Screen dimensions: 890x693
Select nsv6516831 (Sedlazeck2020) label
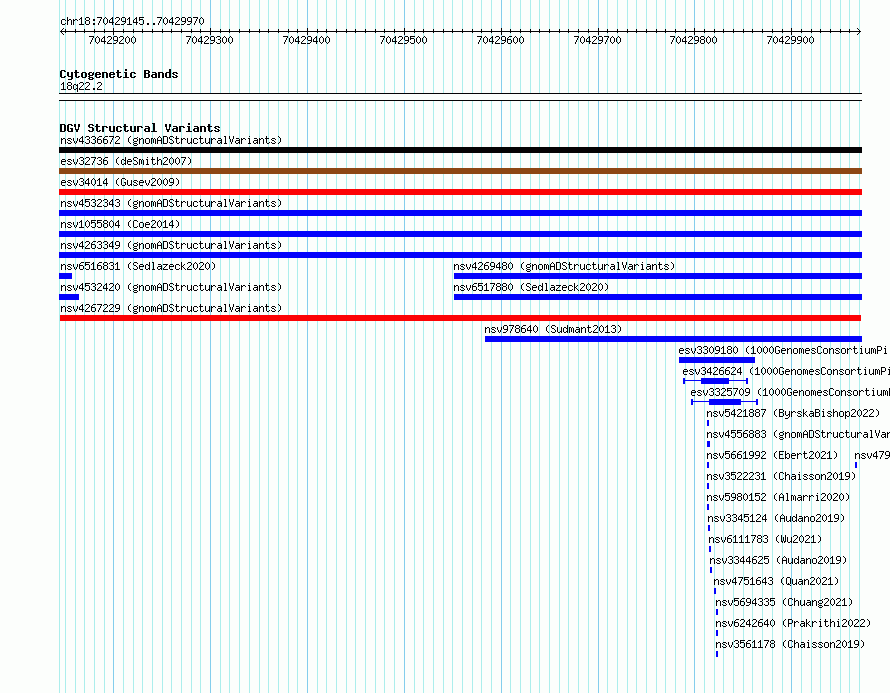click(x=138, y=266)
